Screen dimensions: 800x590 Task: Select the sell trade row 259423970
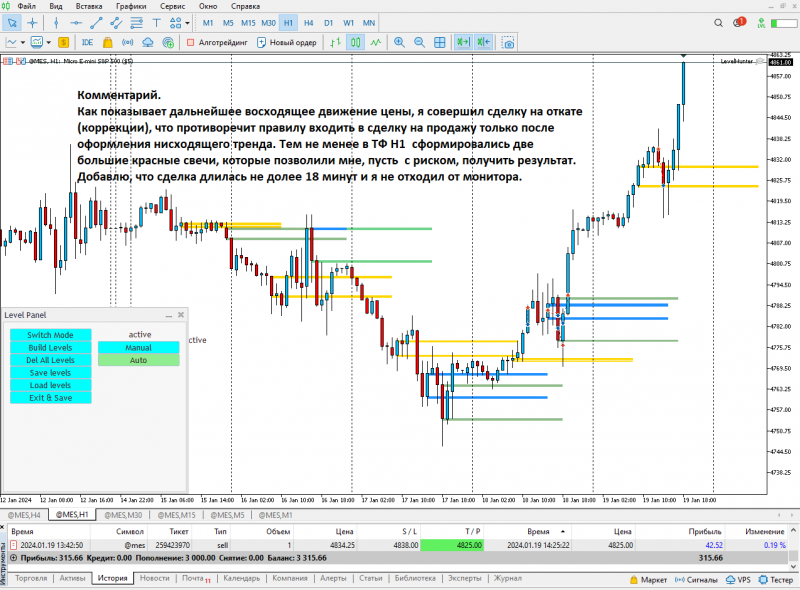398,545
